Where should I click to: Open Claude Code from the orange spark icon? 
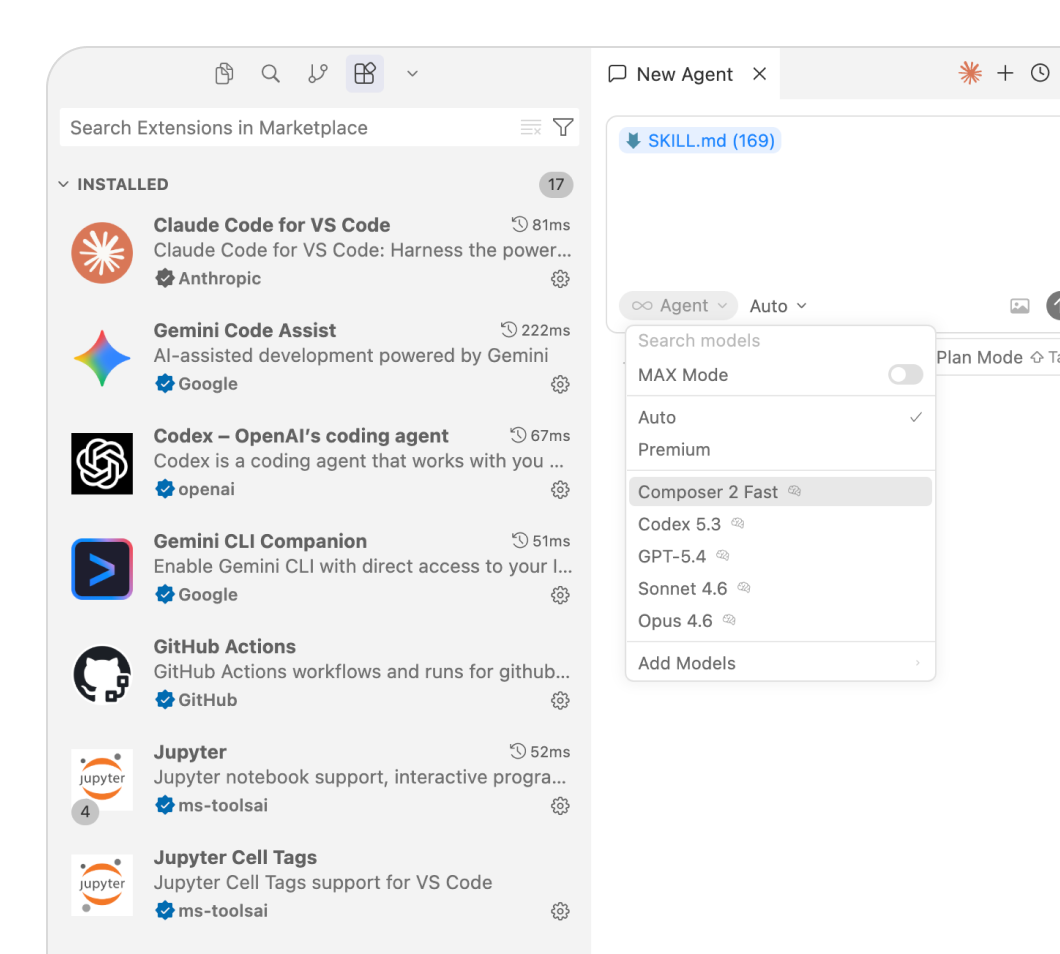point(970,73)
